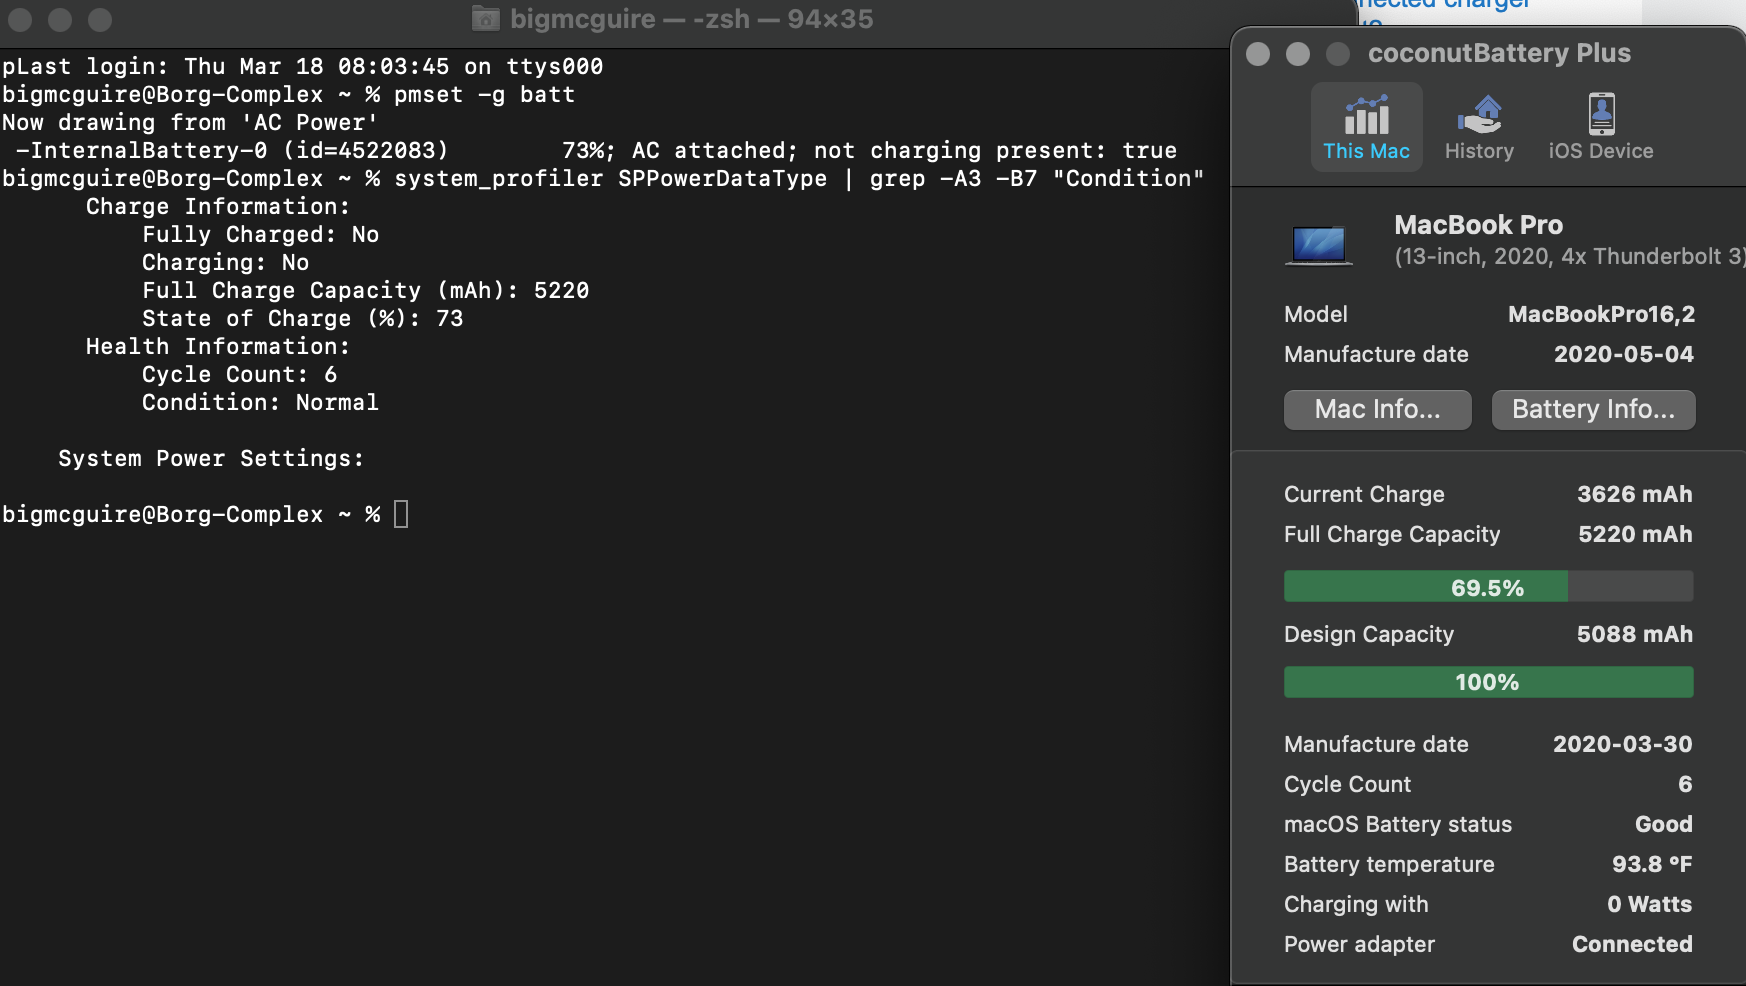Click the 'Charging: No' line in Terminal
The height and width of the screenshot is (986, 1746).
pos(225,263)
